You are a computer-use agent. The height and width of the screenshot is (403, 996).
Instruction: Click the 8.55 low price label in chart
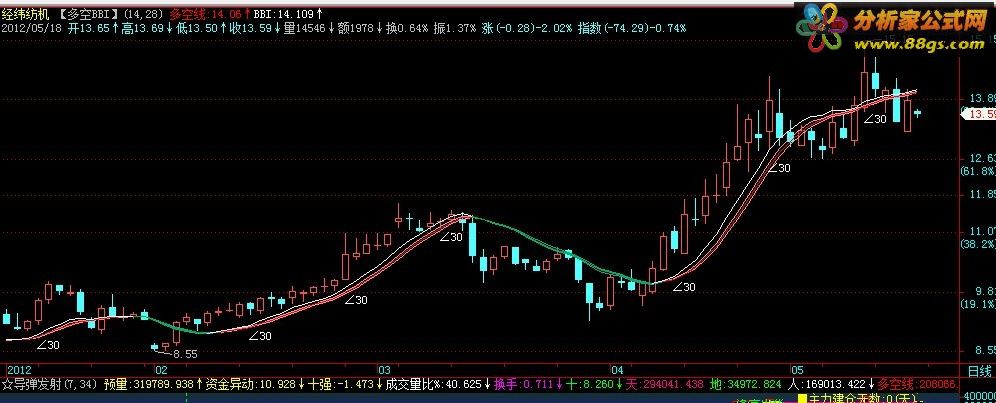(184, 353)
